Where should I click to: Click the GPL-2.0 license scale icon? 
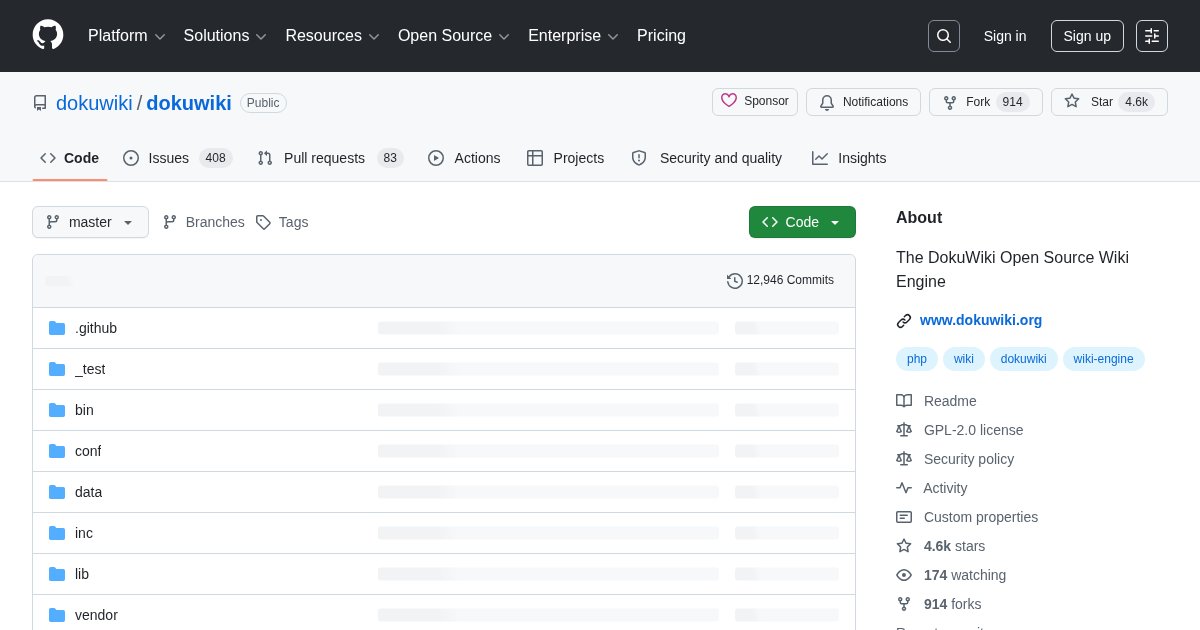pyautogui.click(x=904, y=430)
